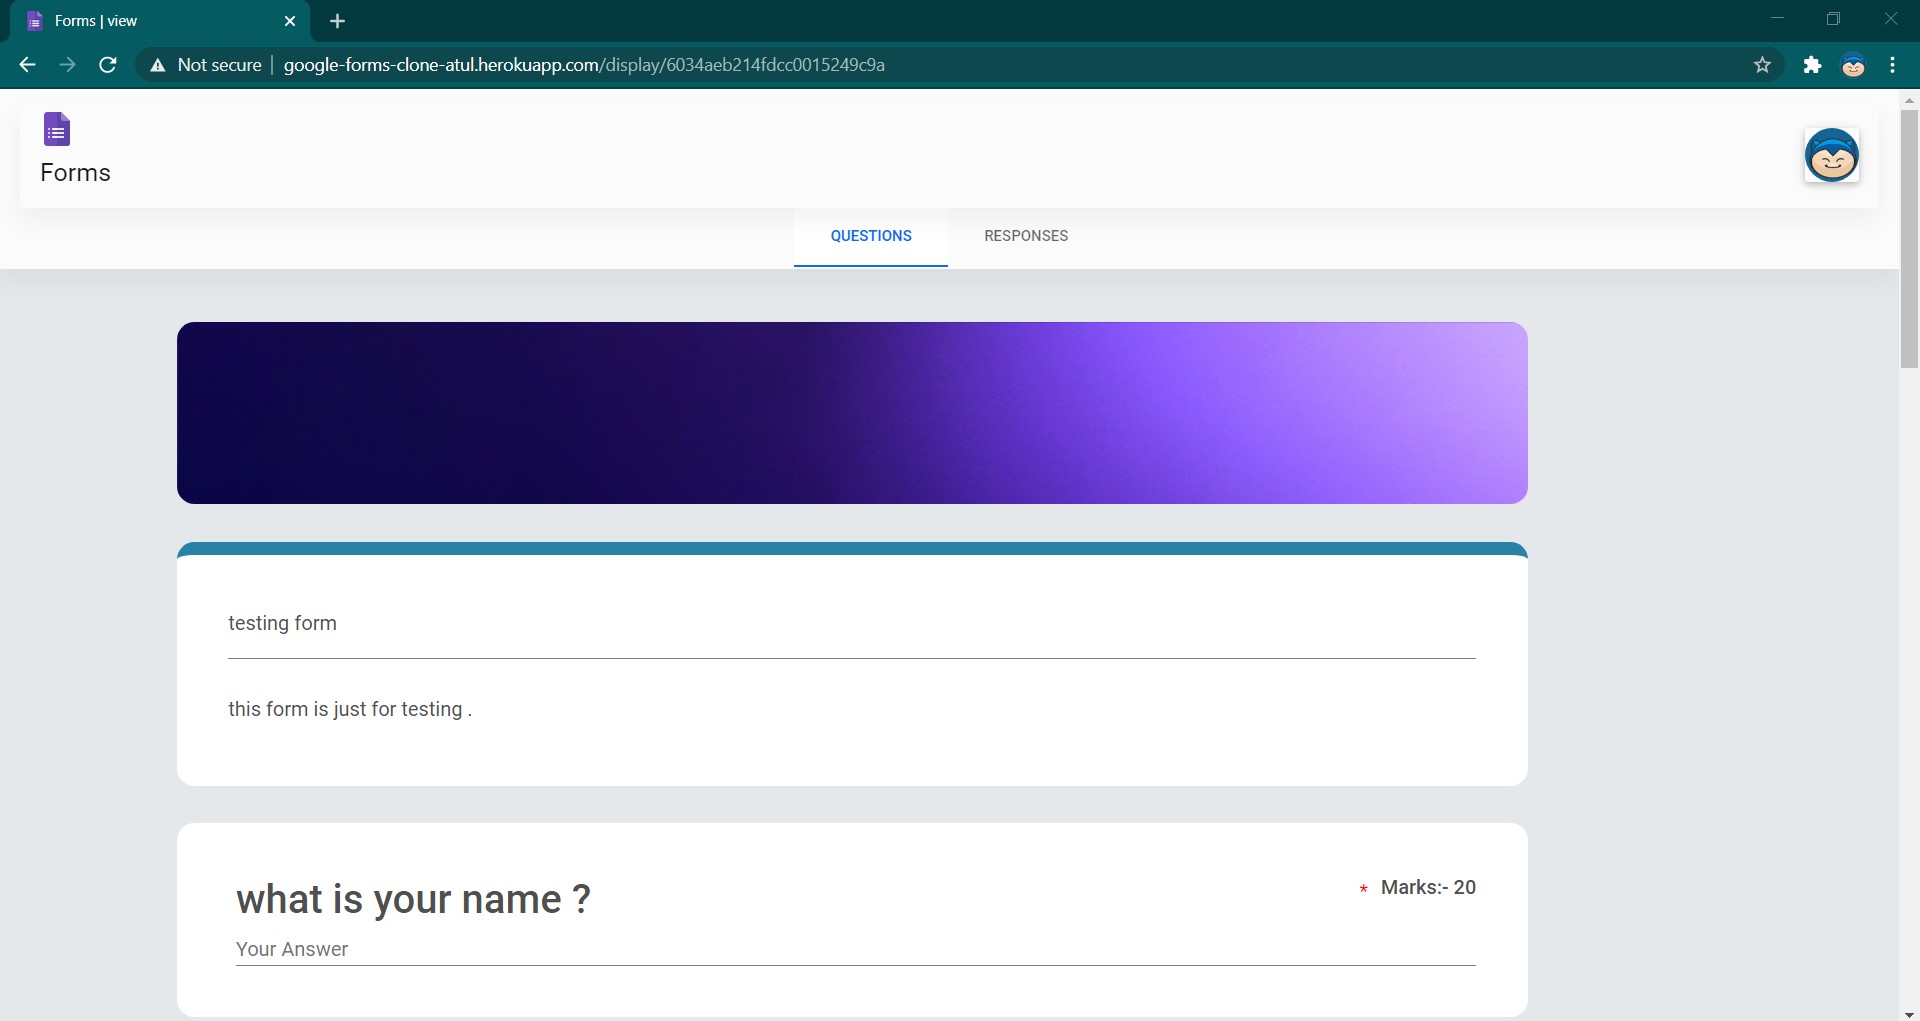Reload the current page
This screenshot has height=1021, width=1920.
click(x=108, y=65)
